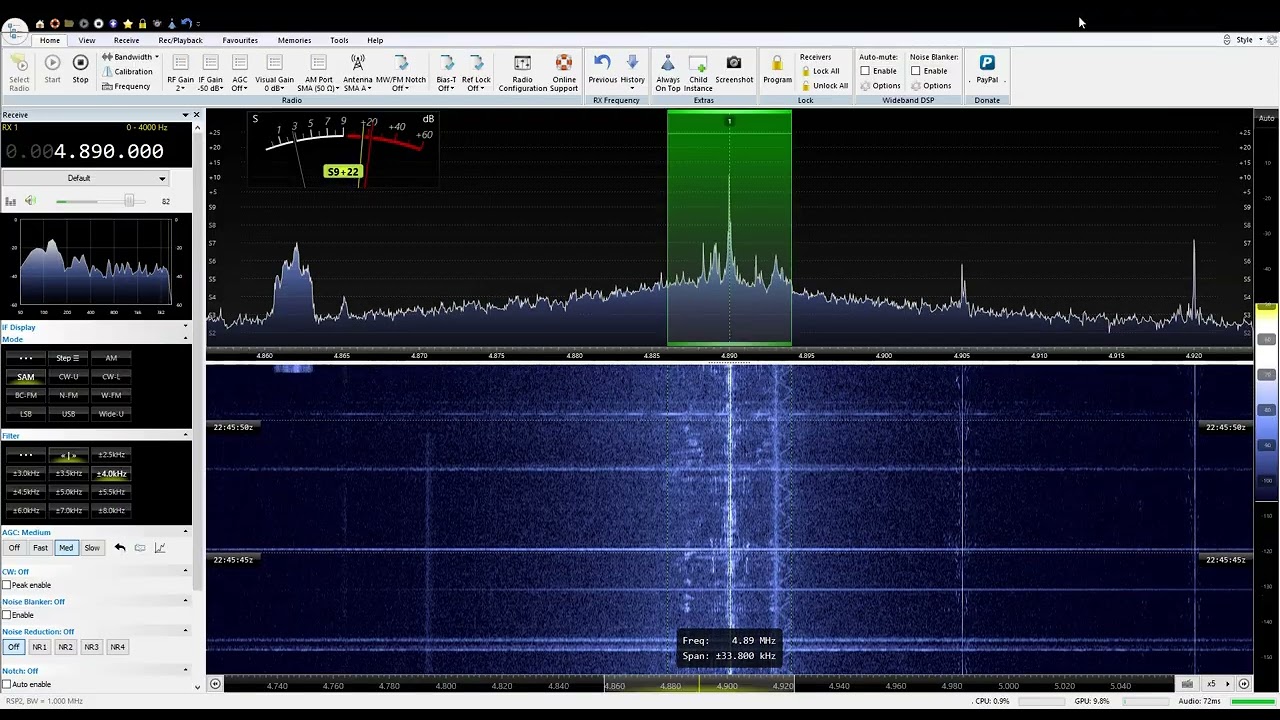Adjust the volume slider

point(128,202)
